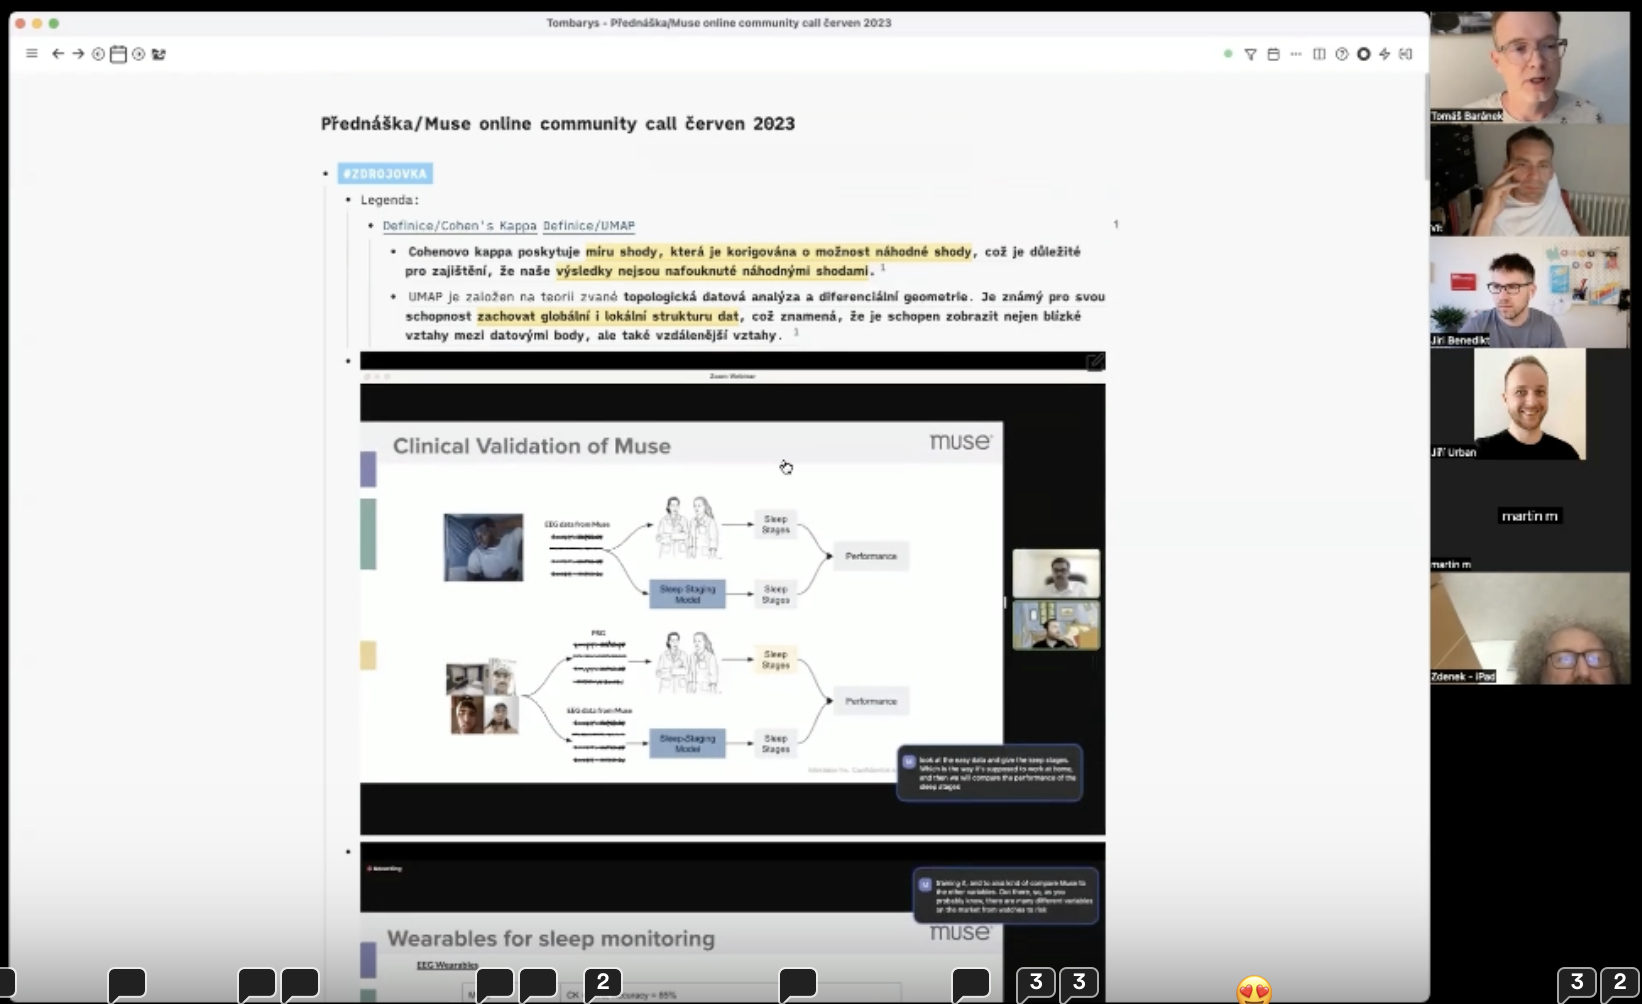Click the main page vertical scrollbar

pos(1425,125)
